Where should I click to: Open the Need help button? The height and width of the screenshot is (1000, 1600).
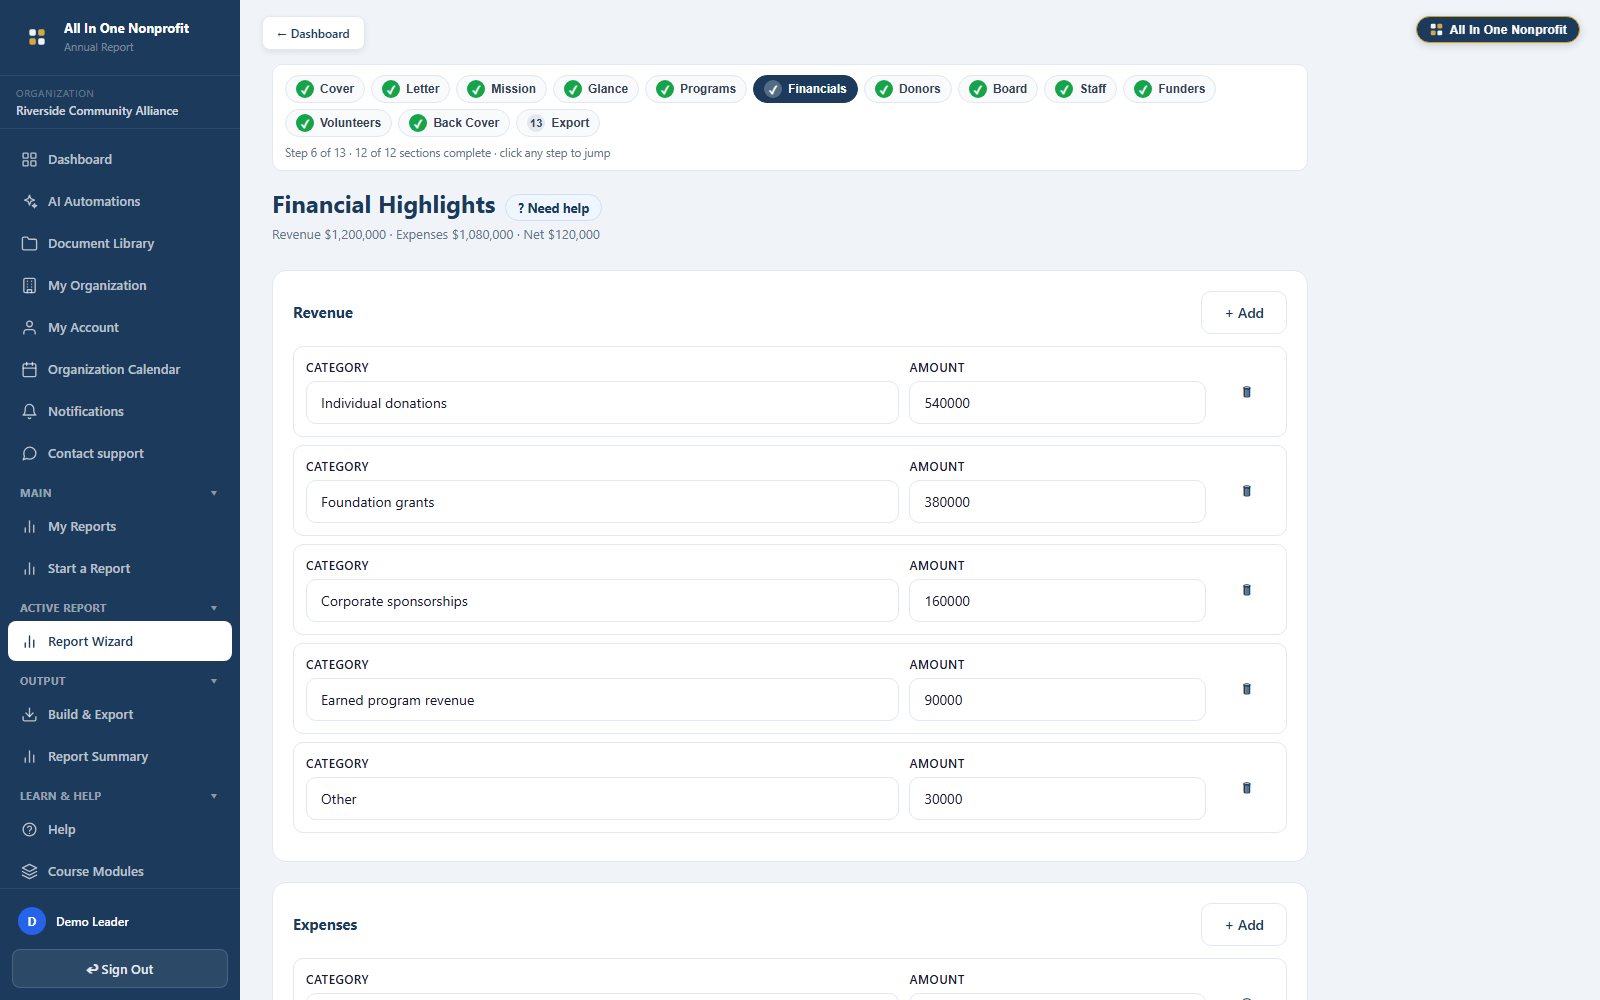(553, 208)
